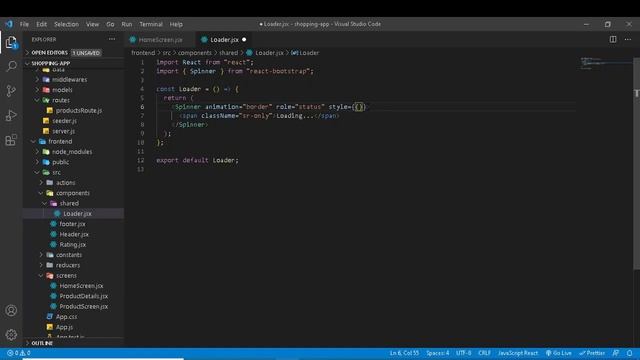Open the Source Control view
This screenshot has height=360, width=640.
coord(11,91)
